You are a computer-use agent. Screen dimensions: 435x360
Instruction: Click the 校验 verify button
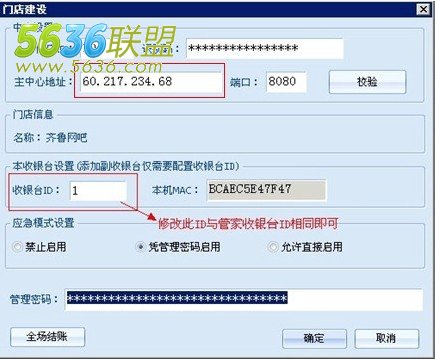click(x=367, y=82)
